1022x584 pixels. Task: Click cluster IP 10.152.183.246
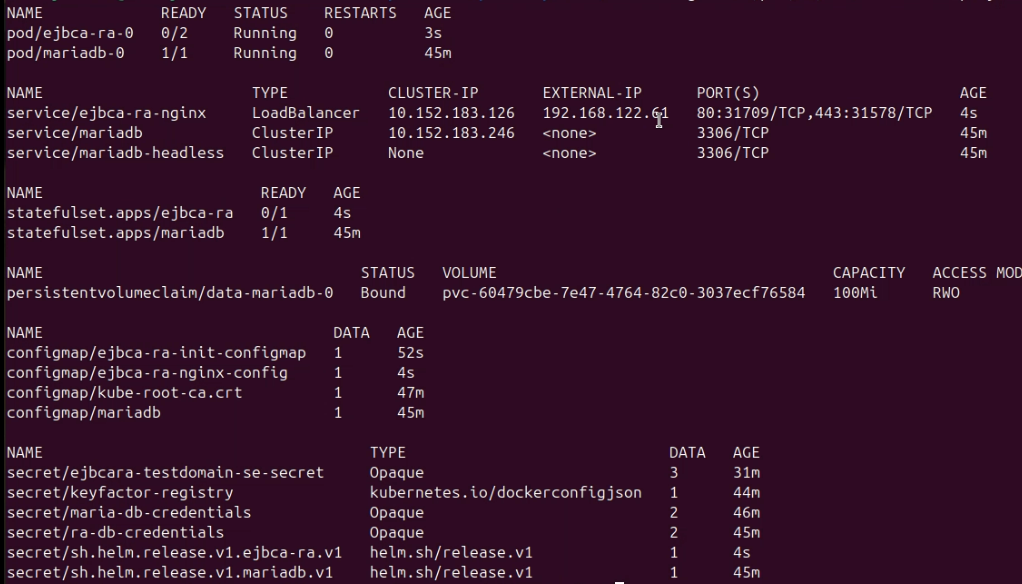[451, 133]
